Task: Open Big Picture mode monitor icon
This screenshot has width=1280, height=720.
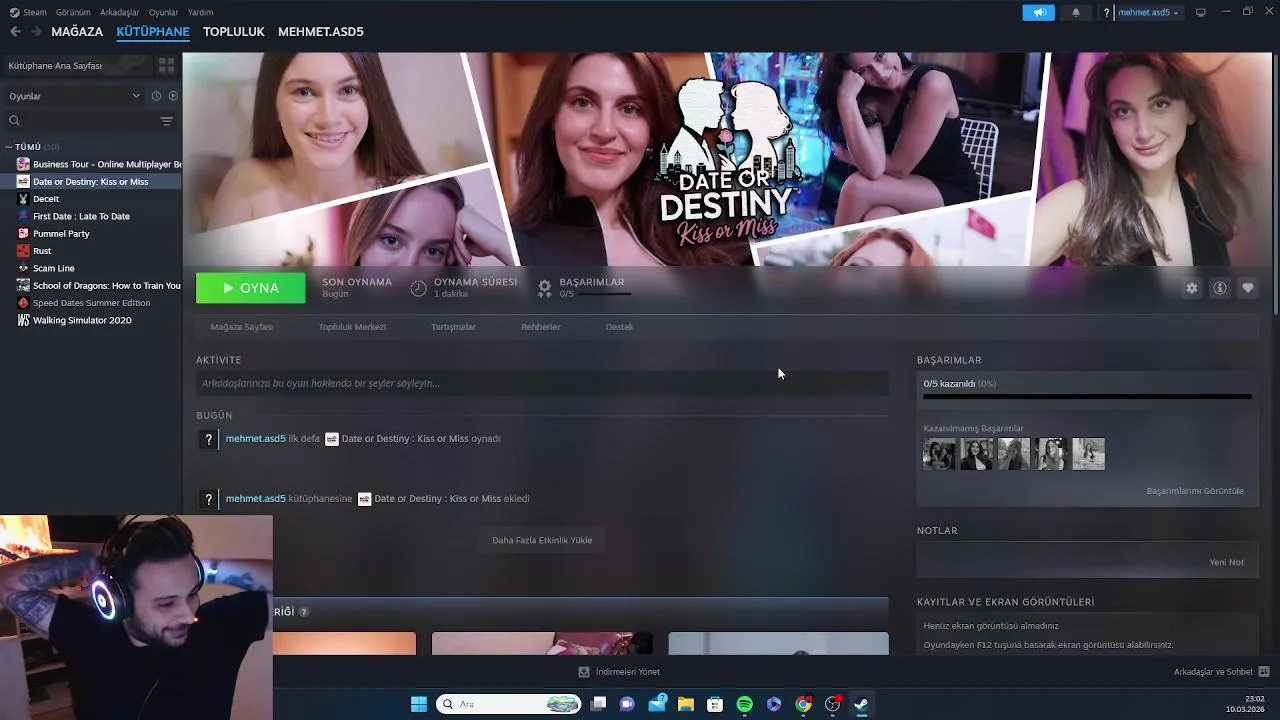Action: click(x=1201, y=12)
